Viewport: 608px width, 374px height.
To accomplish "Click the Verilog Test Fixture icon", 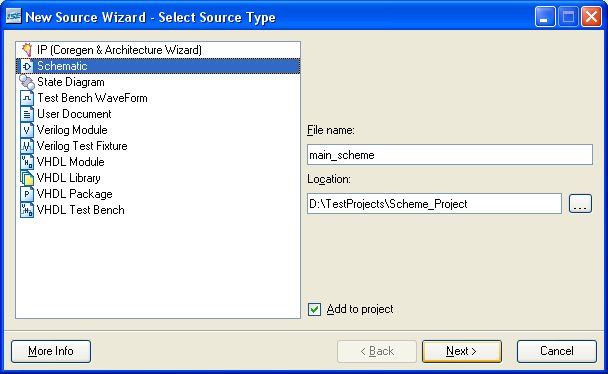I will 27,146.
